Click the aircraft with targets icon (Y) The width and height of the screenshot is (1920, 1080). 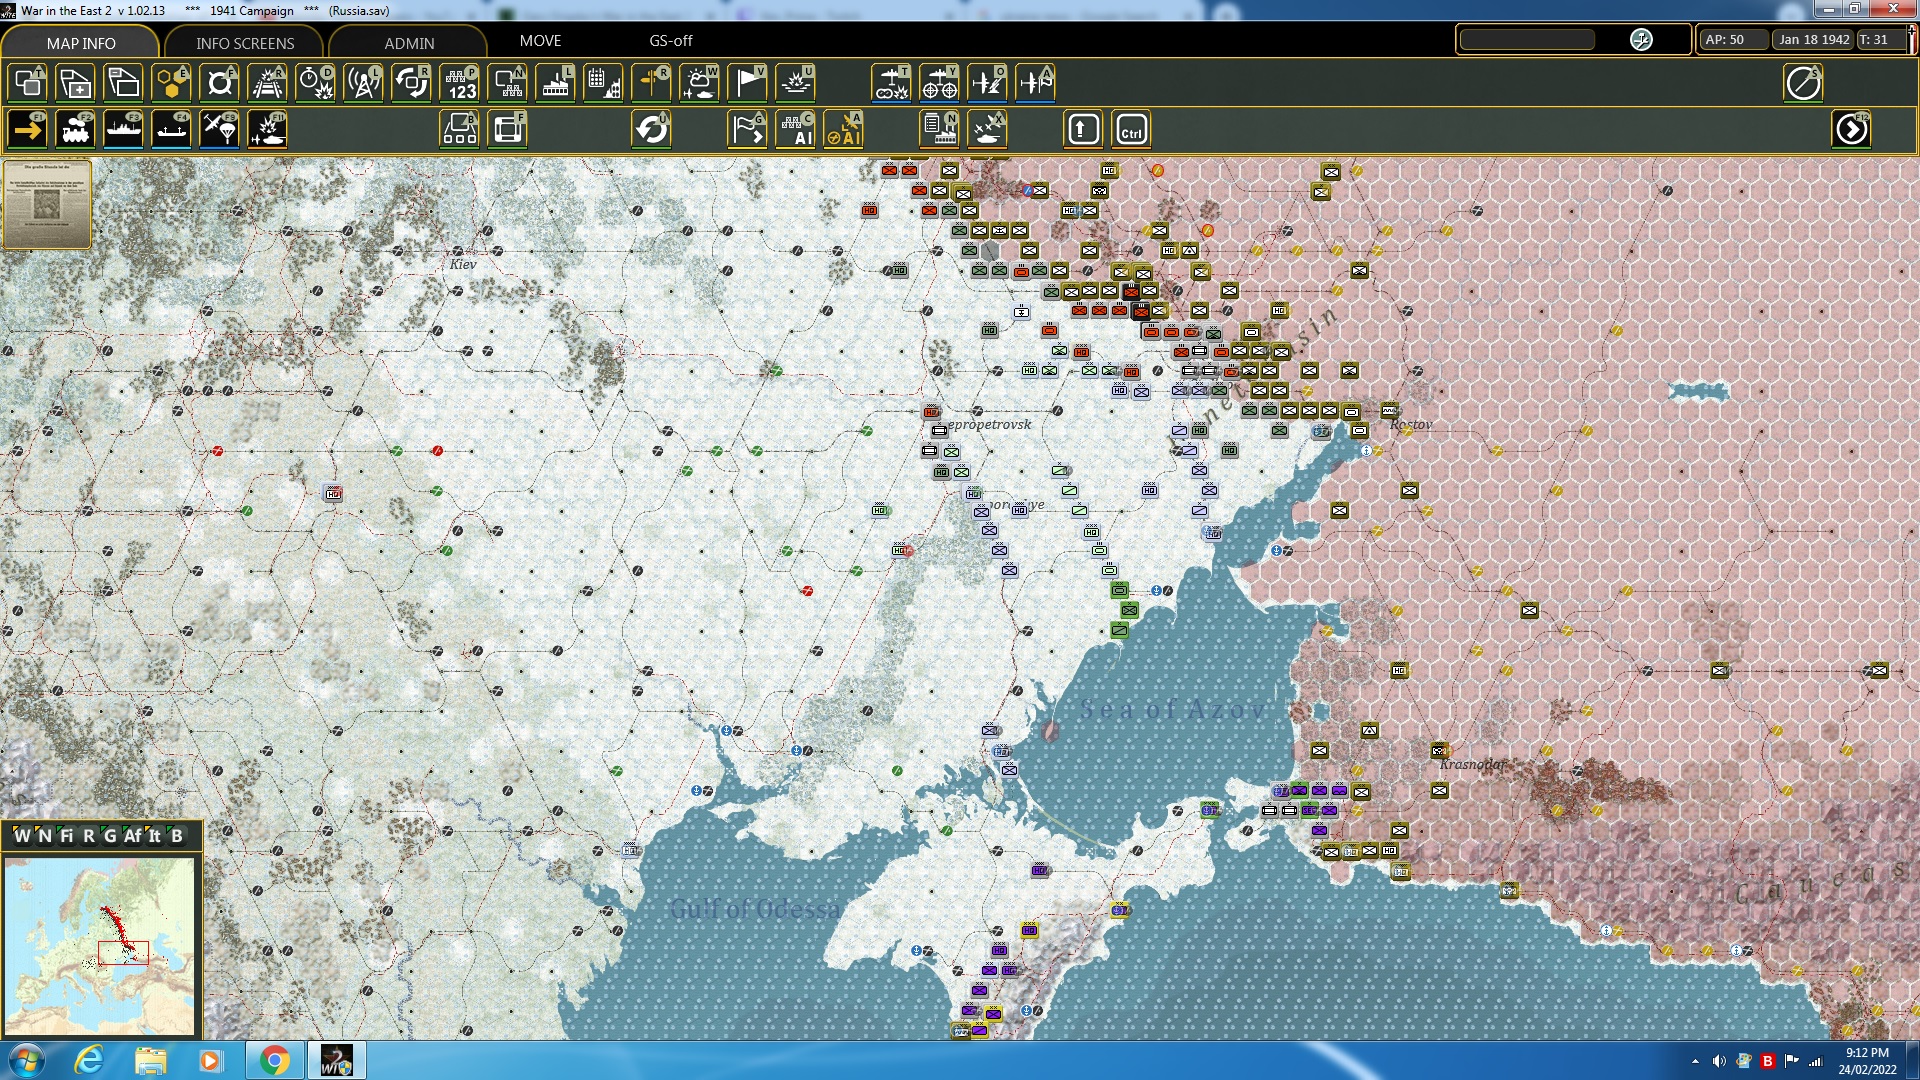point(939,83)
